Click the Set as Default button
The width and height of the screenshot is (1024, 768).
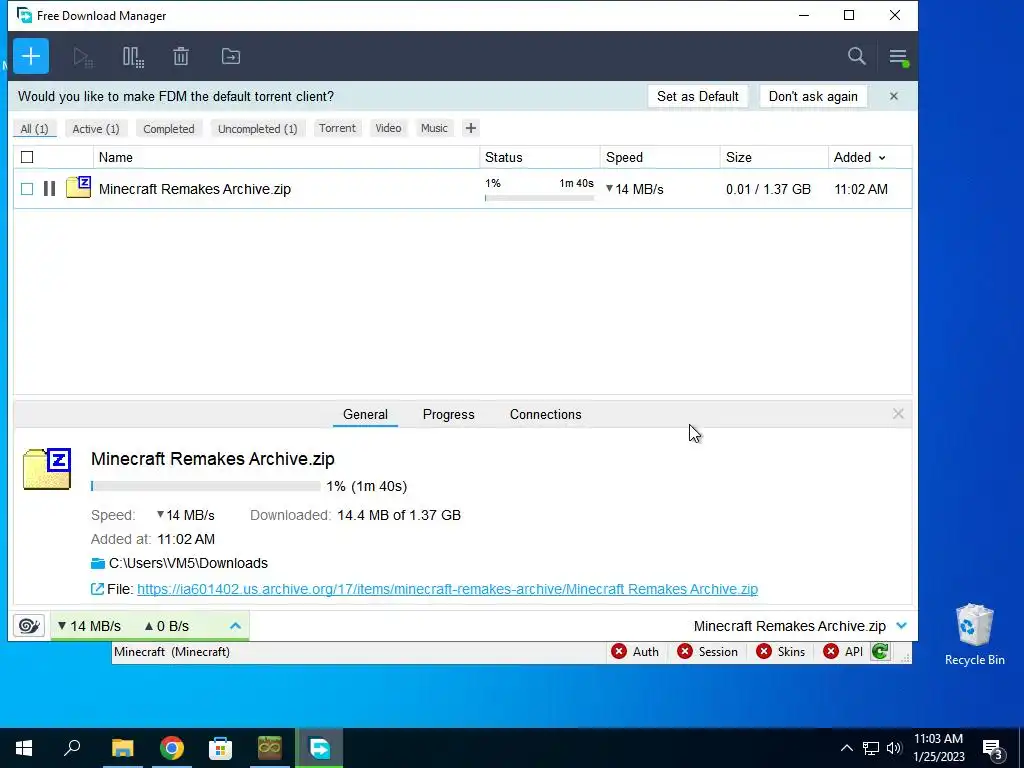[697, 96]
